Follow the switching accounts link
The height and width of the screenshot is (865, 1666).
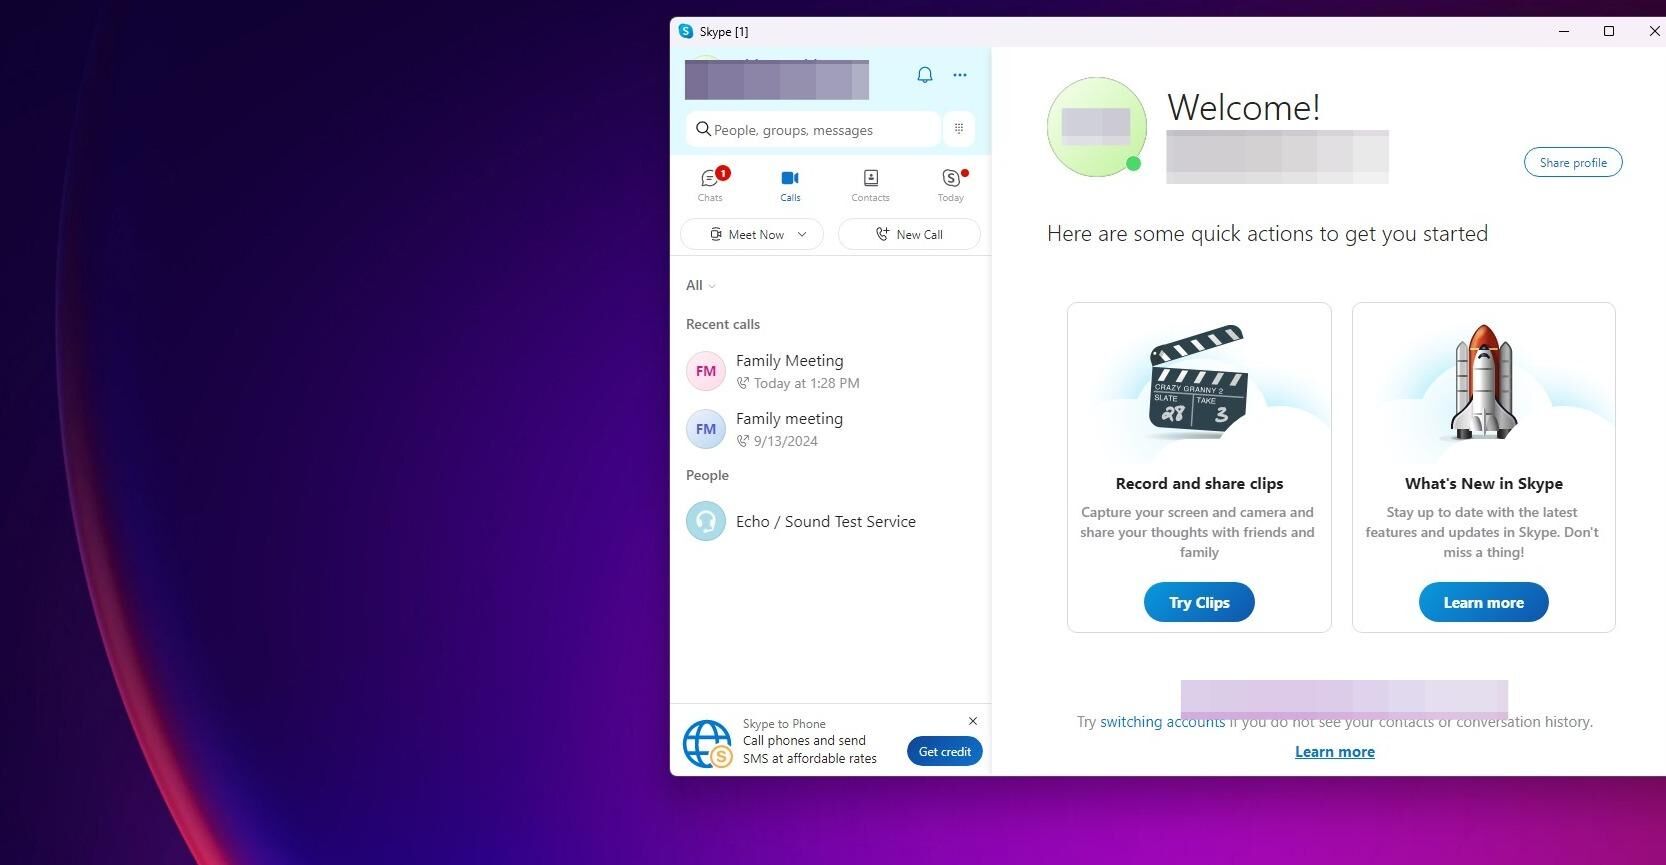tap(1162, 722)
